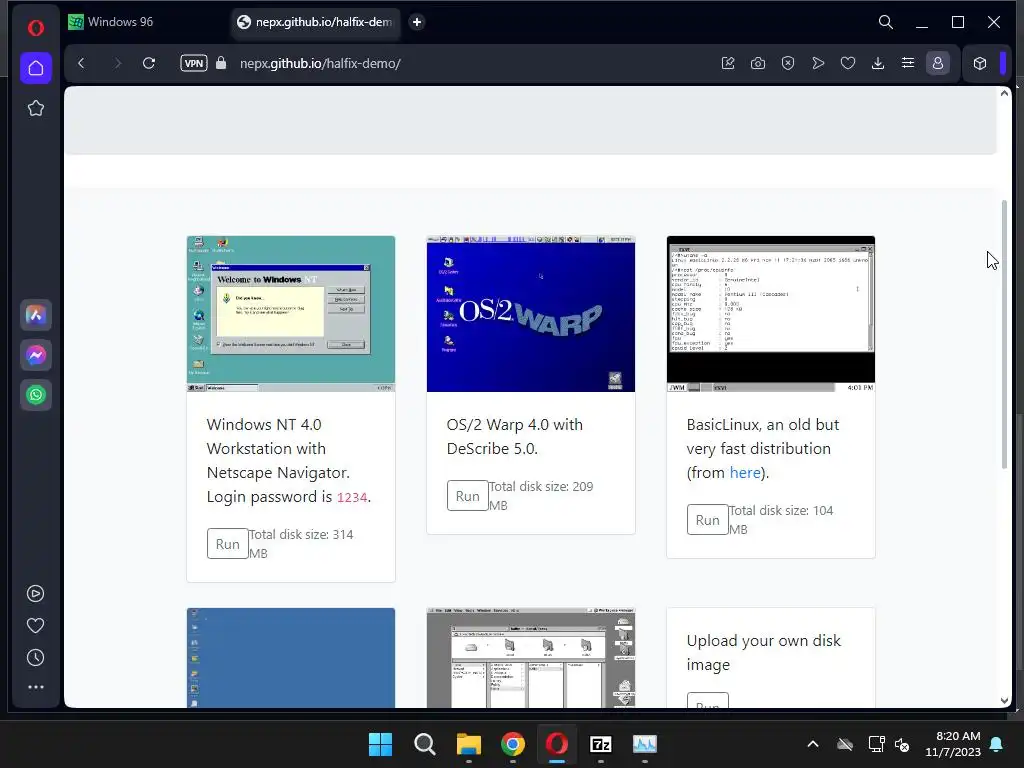Open sidebar heart pinboards icon
The width and height of the screenshot is (1024, 768).
pos(35,626)
